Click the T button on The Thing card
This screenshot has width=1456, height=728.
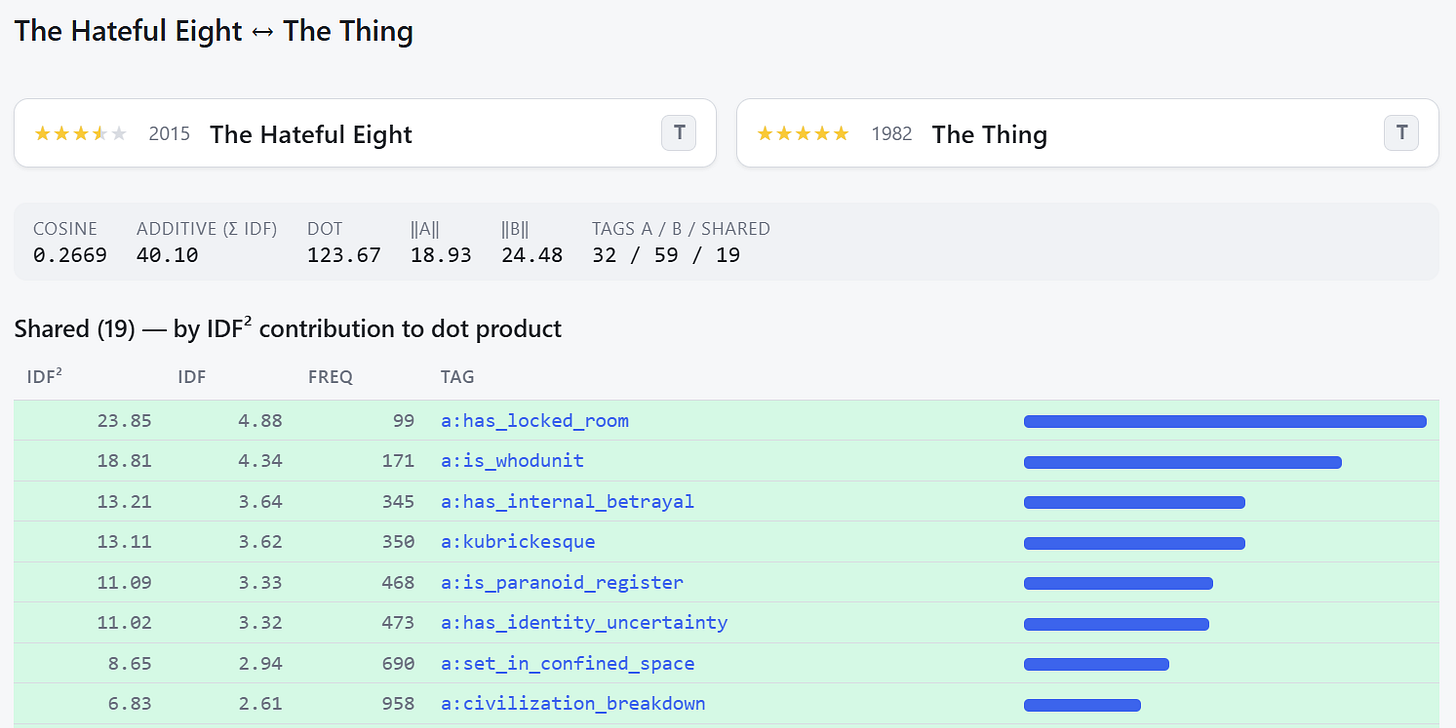click(1401, 133)
